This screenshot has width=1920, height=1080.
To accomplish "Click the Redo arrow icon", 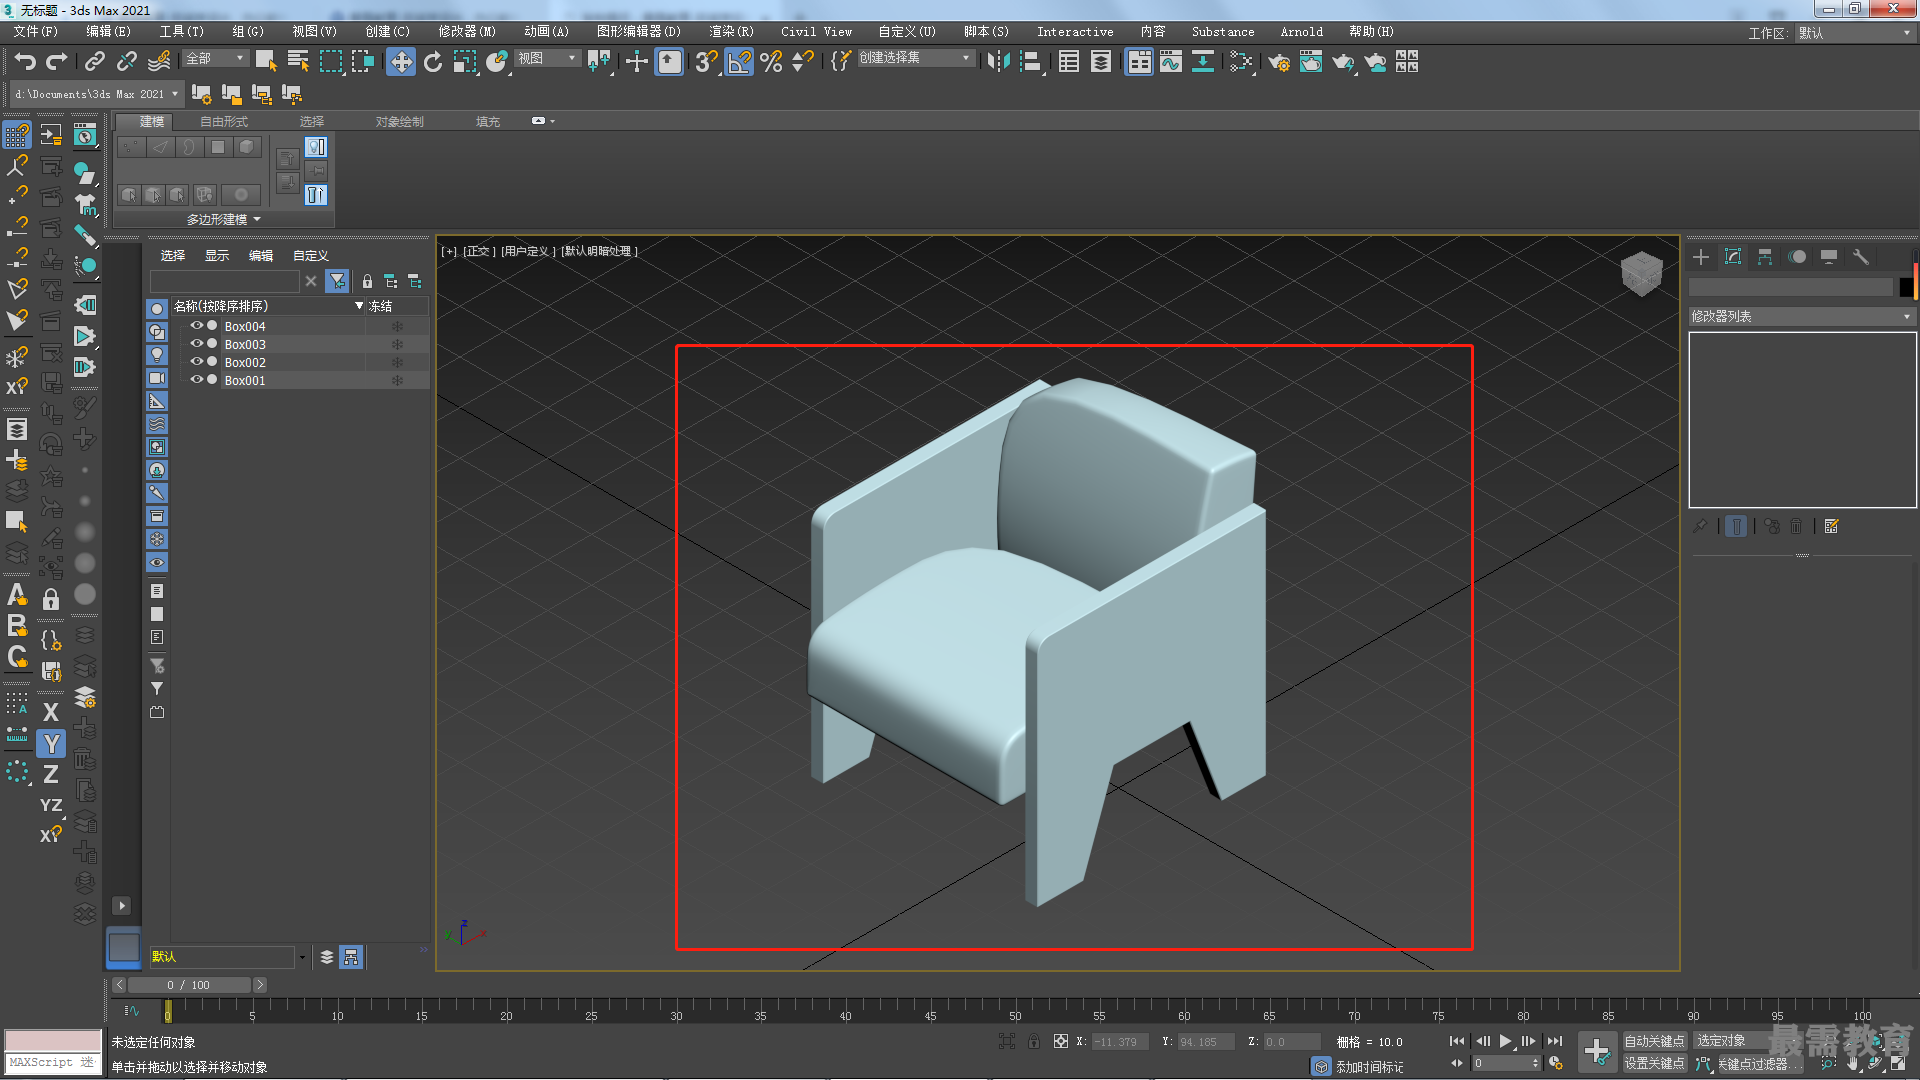I will tap(57, 62).
